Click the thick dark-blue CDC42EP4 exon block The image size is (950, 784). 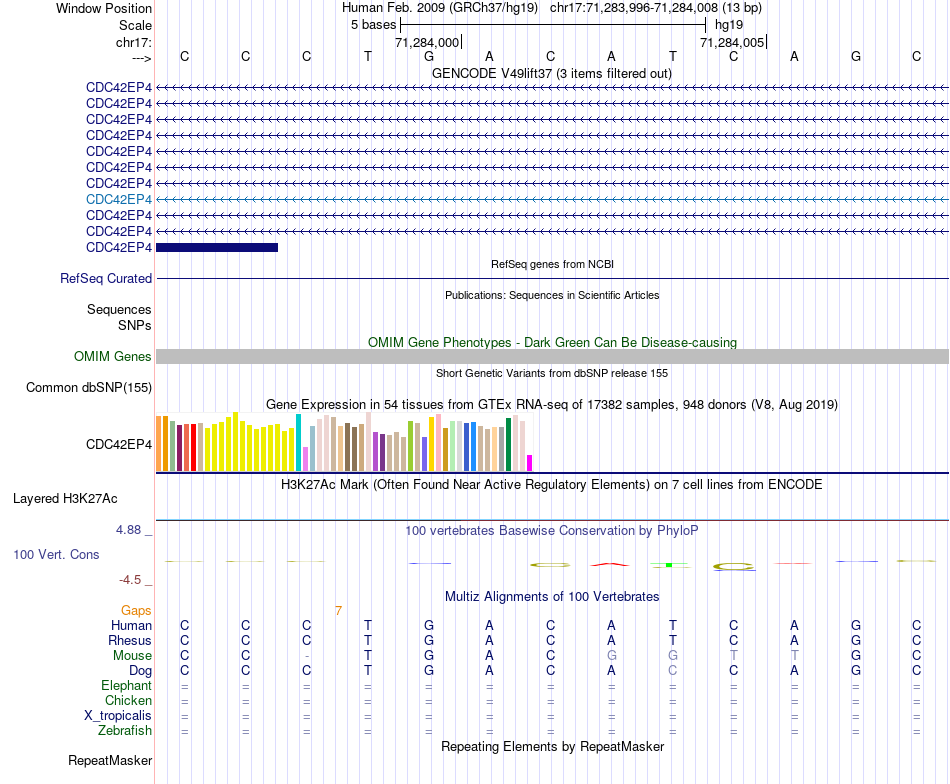[217, 247]
